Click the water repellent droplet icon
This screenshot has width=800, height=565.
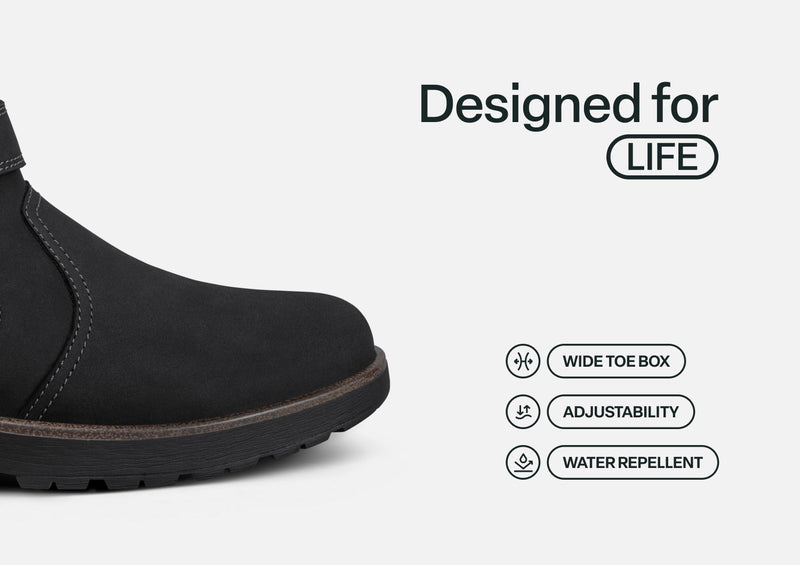[522, 462]
